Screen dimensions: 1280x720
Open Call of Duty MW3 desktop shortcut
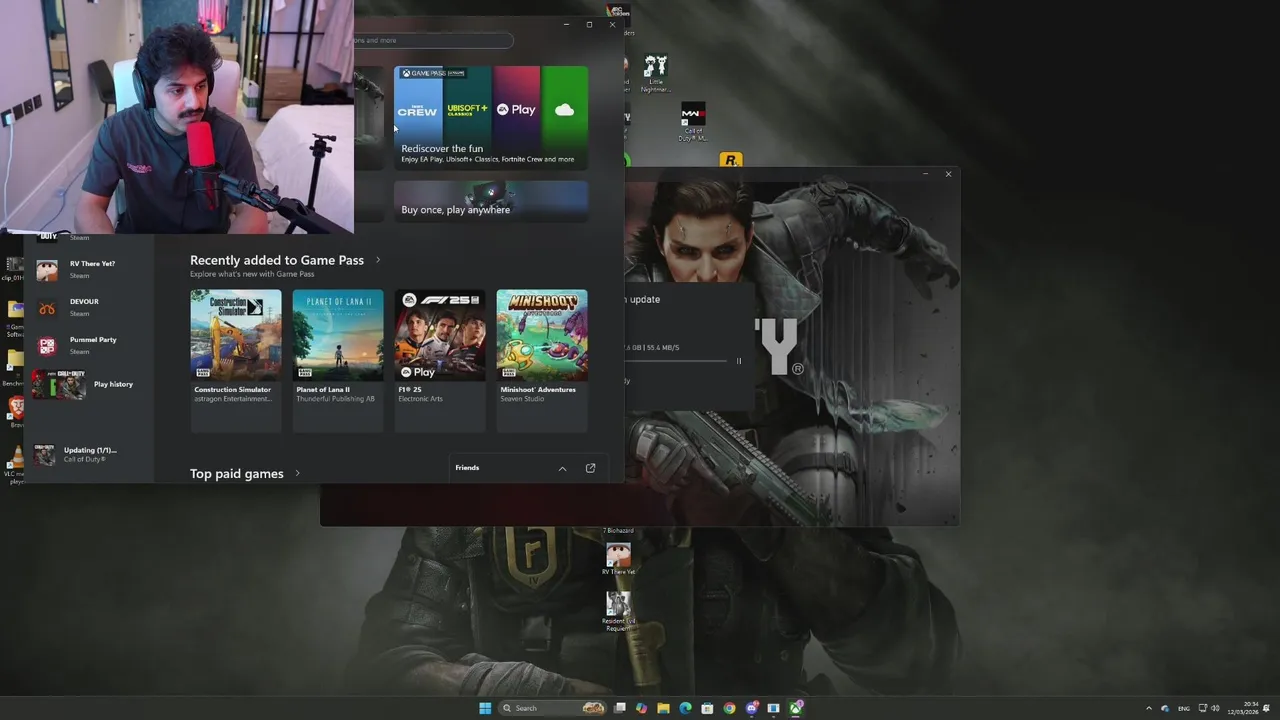point(693,122)
